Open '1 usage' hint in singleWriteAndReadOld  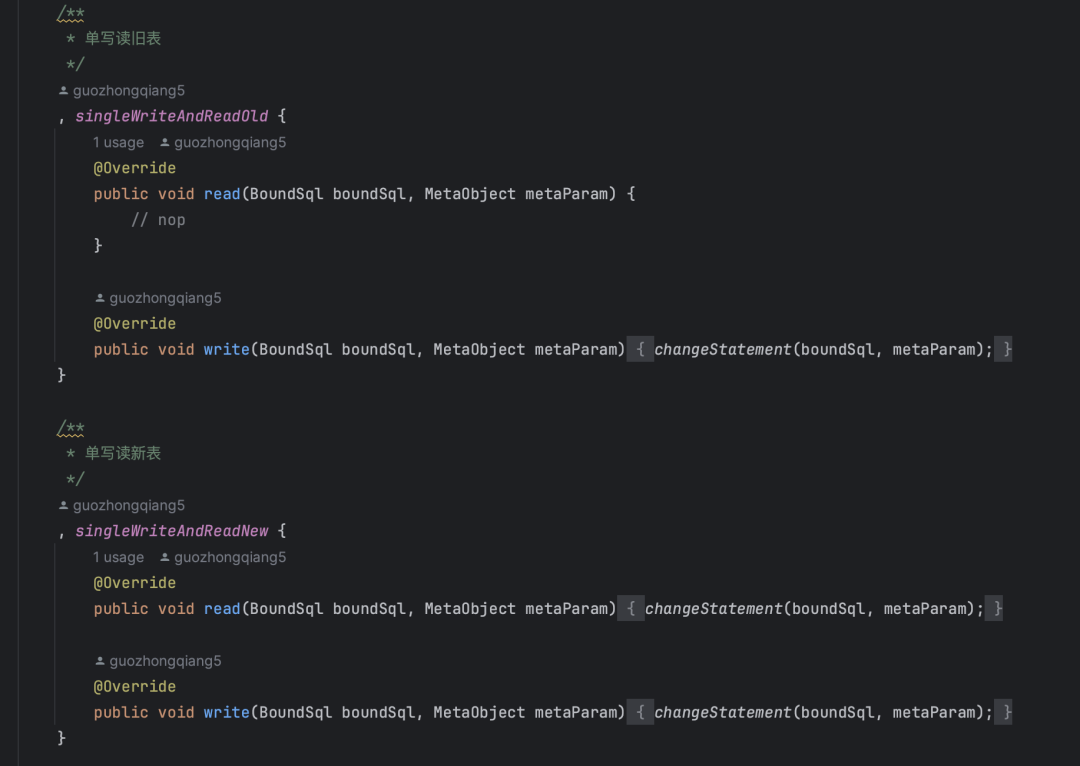[118, 143]
